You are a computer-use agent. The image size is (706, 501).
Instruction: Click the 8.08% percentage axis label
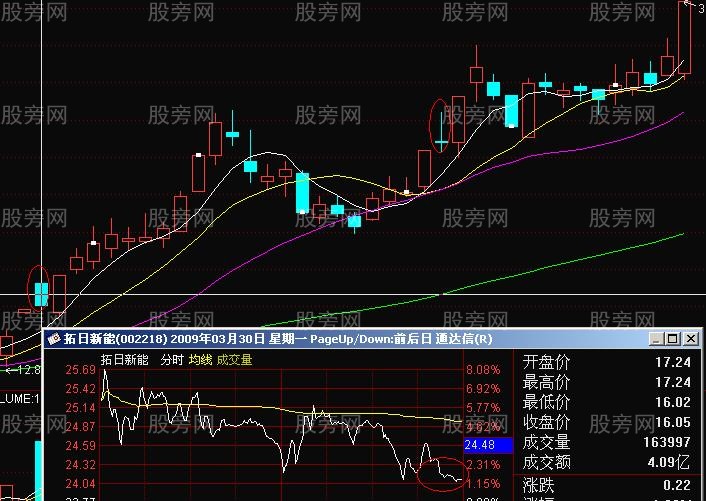pyautogui.click(x=483, y=370)
